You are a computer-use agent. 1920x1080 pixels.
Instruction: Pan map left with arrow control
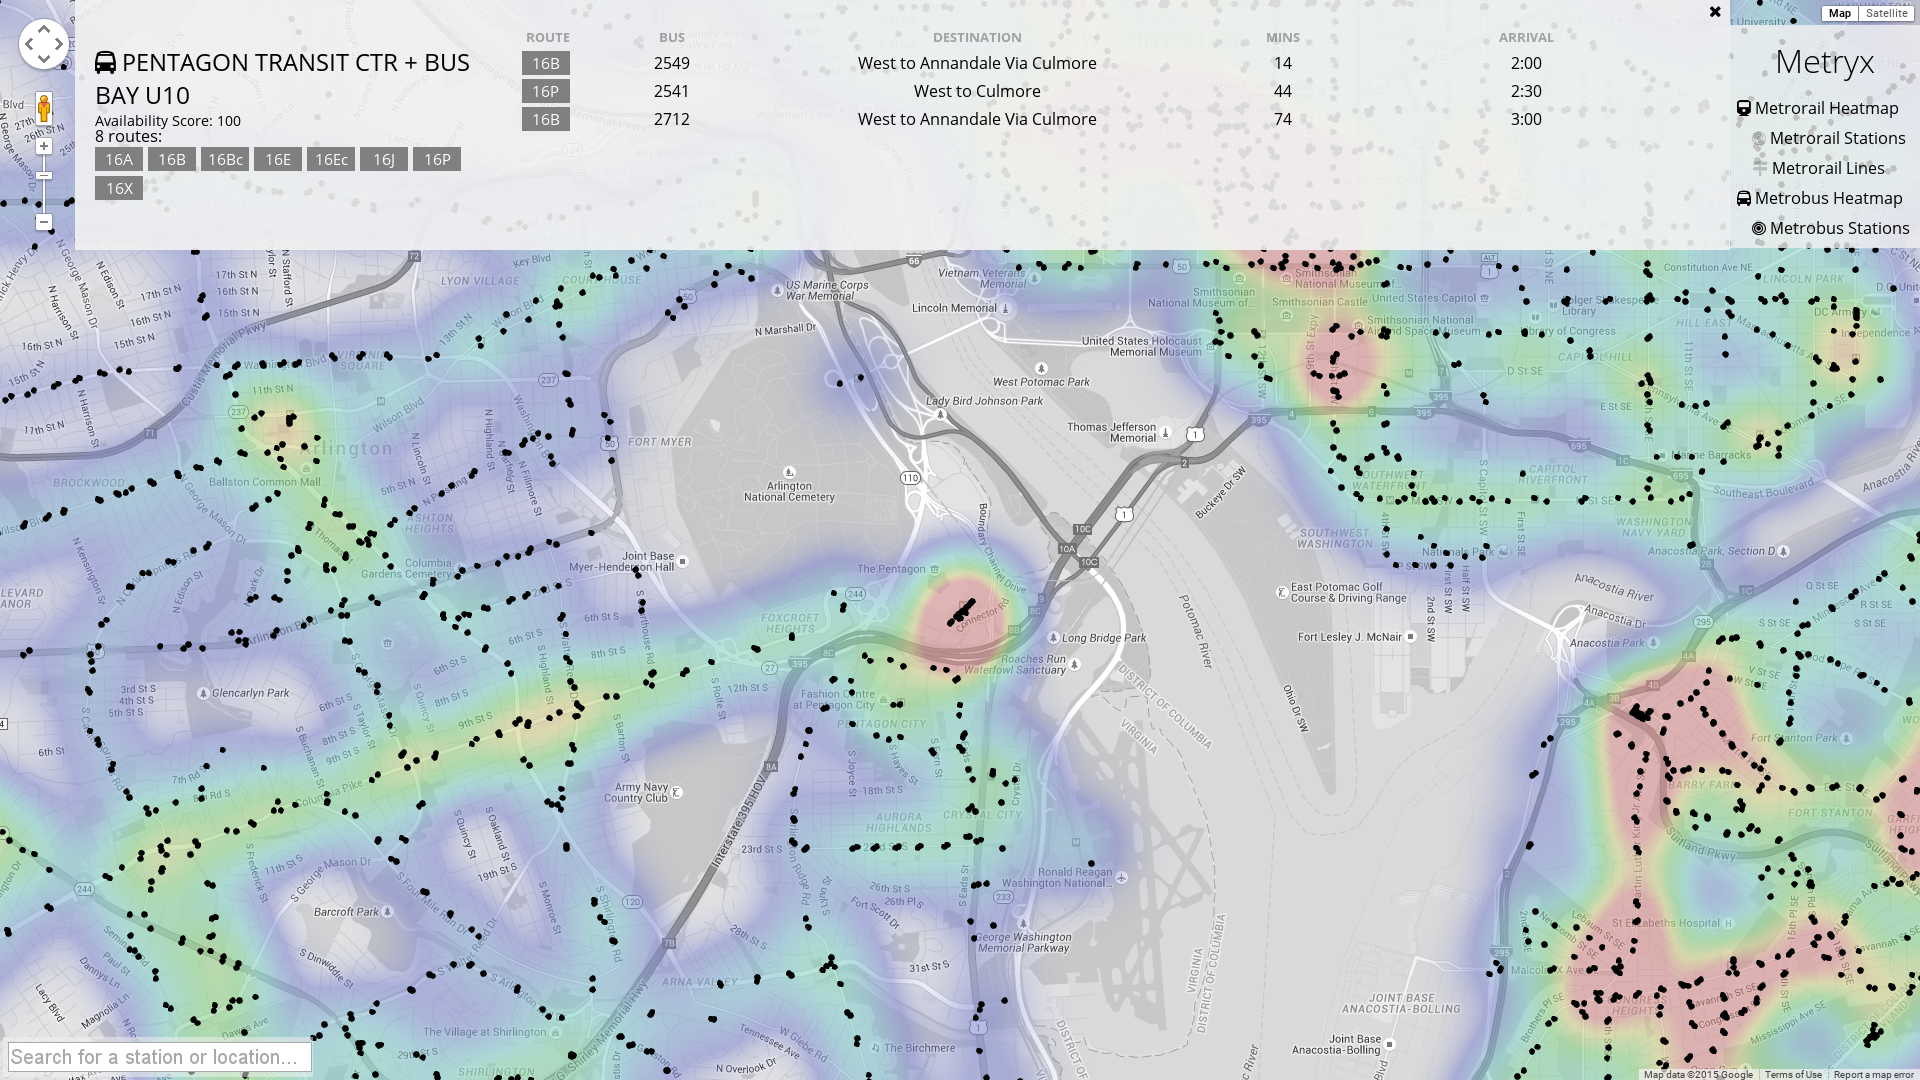point(29,44)
